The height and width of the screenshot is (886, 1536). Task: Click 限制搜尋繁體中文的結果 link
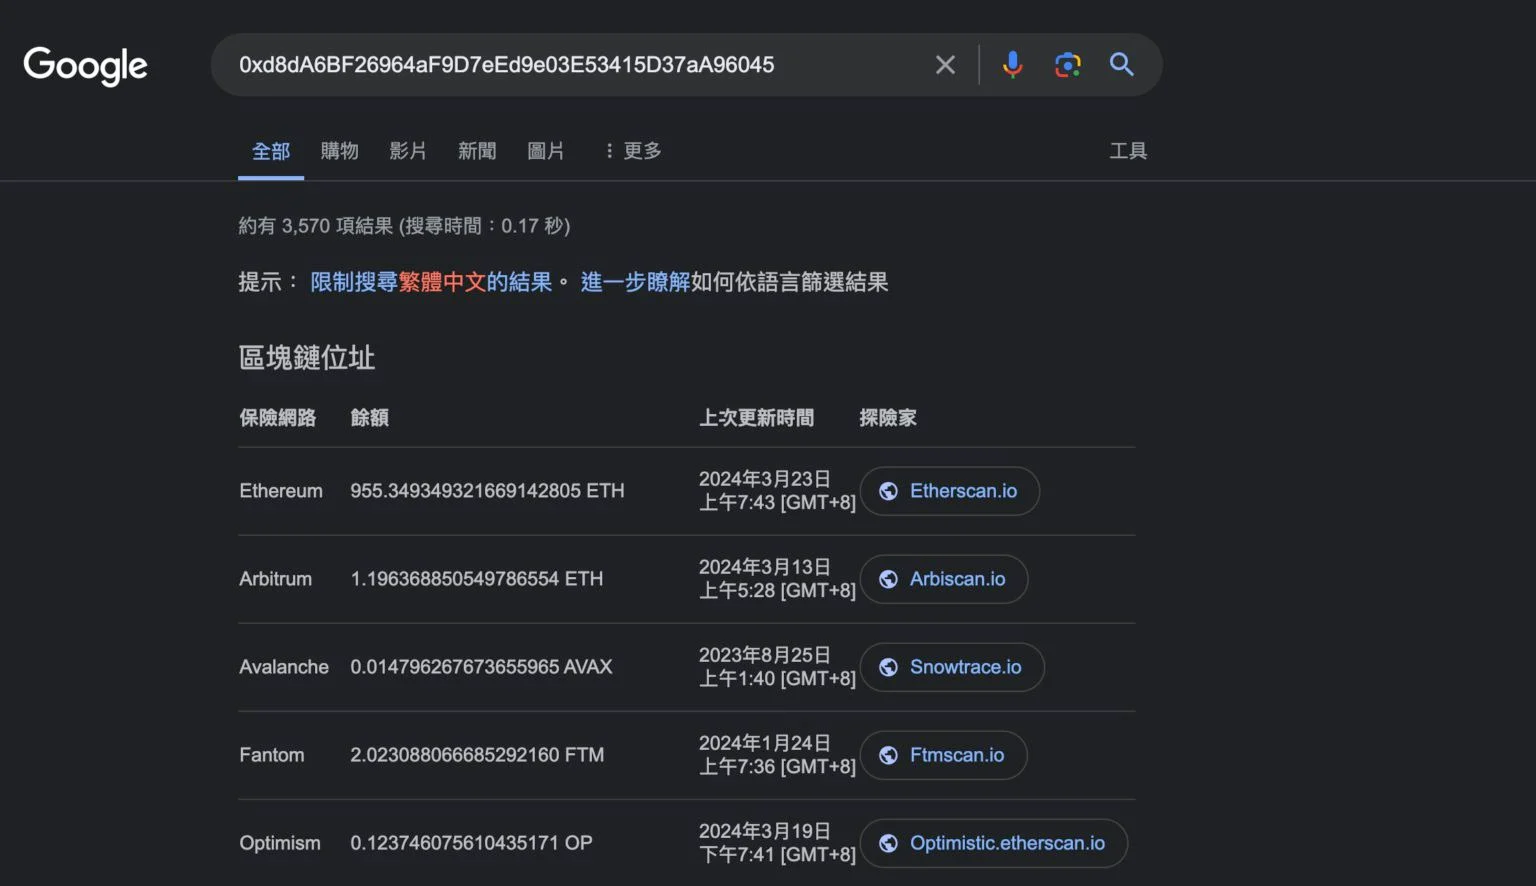[x=431, y=282]
